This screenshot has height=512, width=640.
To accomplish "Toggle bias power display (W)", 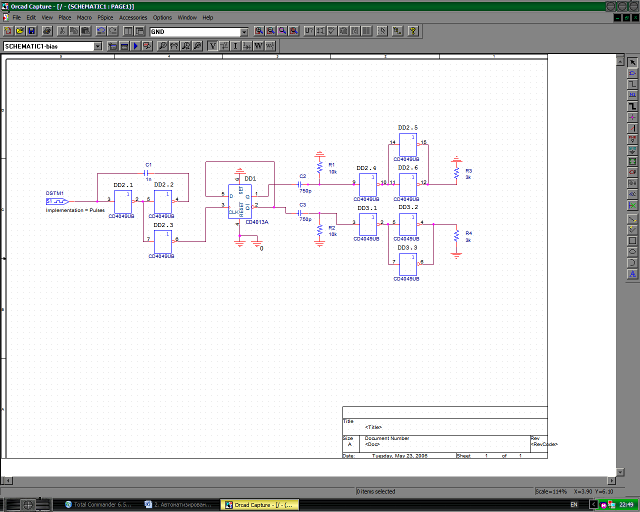I will click(259, 46).
